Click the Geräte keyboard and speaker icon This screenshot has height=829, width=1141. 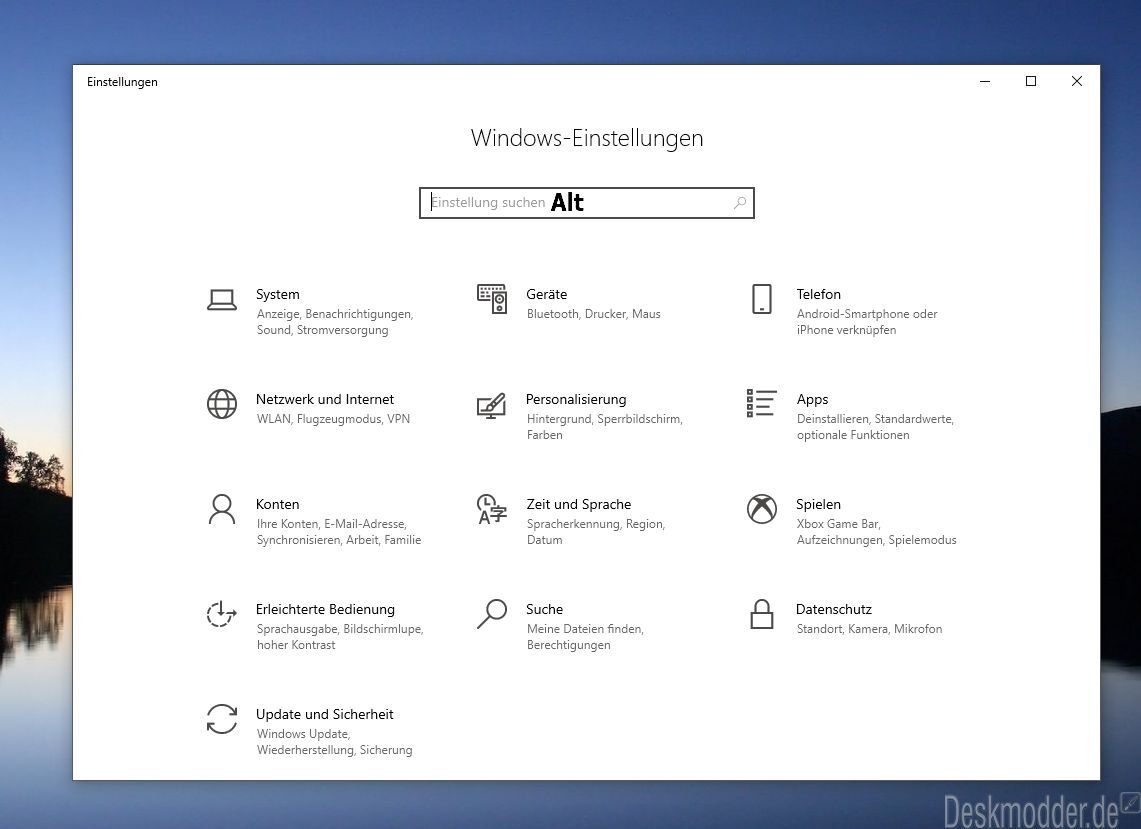pyautogui.click(x=492, y=299)
